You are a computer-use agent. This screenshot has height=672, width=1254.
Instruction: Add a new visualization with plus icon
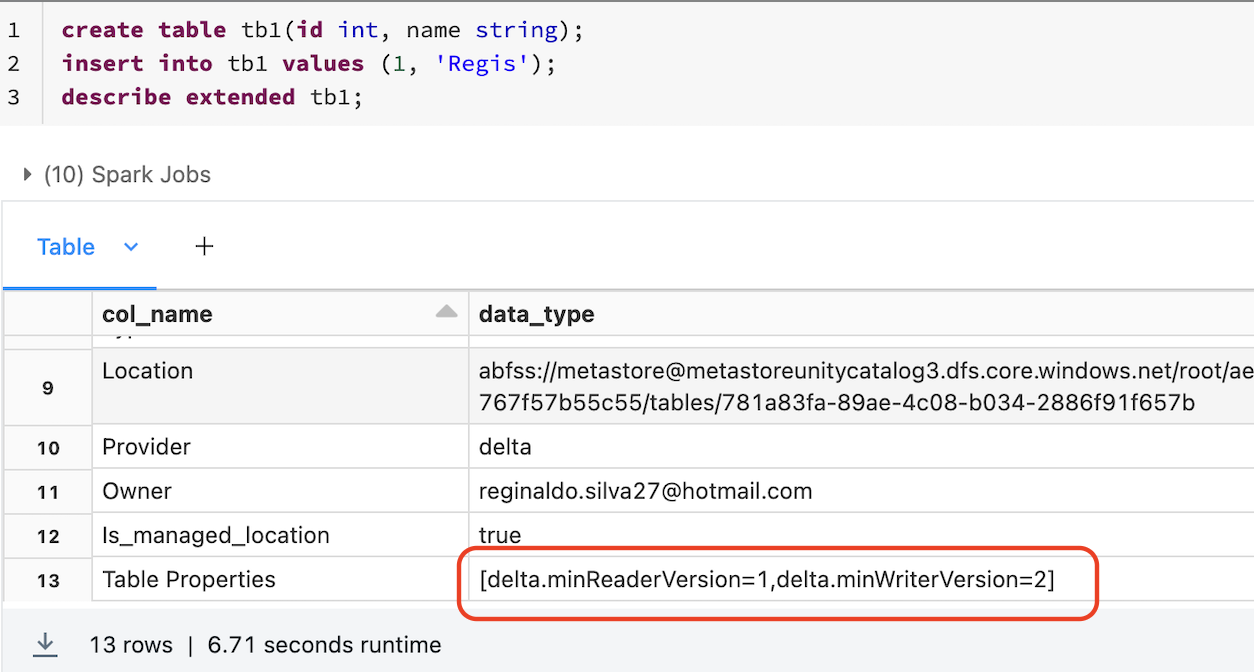pyautogui.click(x=204, y=246)
